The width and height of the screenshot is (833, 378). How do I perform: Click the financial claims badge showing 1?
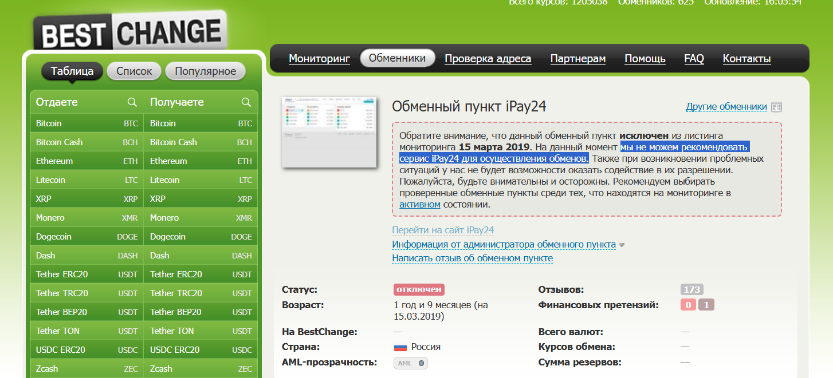tap(707, 305)
